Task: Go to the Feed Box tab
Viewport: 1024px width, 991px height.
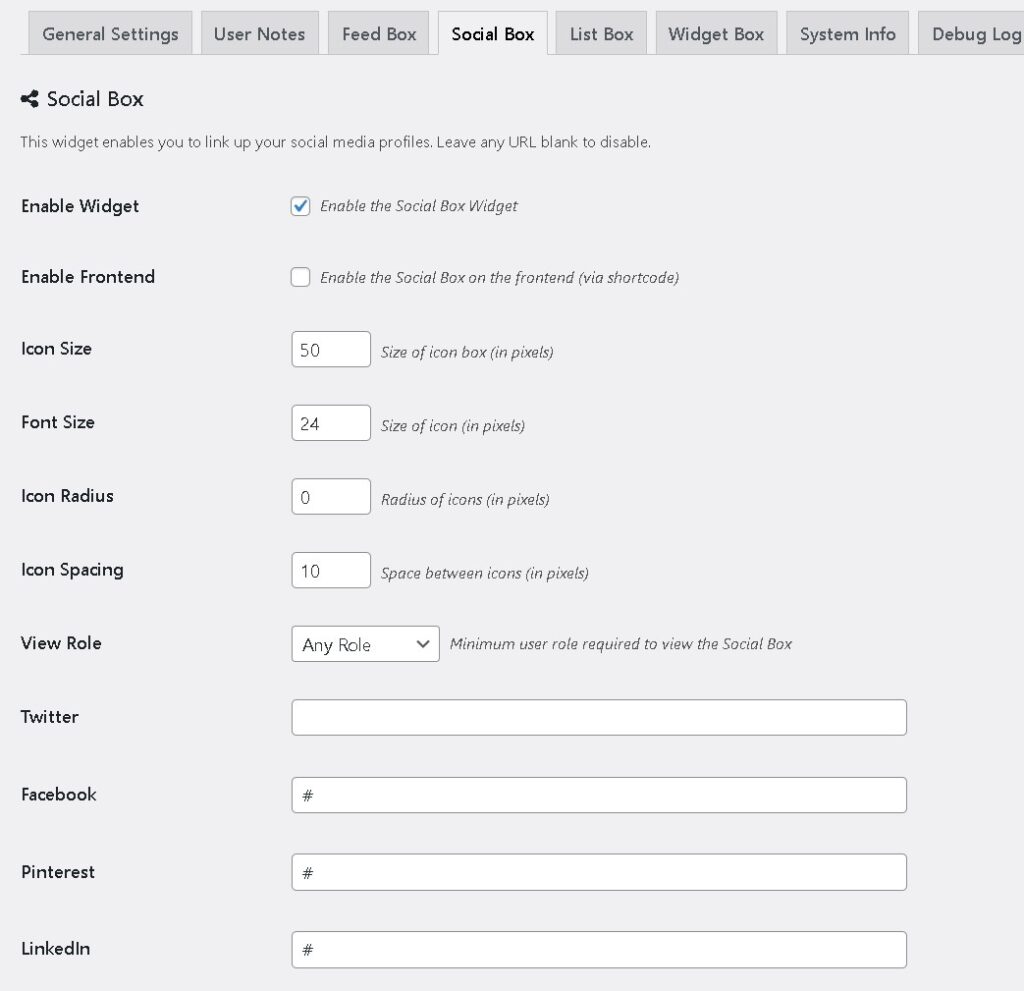Action: tap(379, 34)
